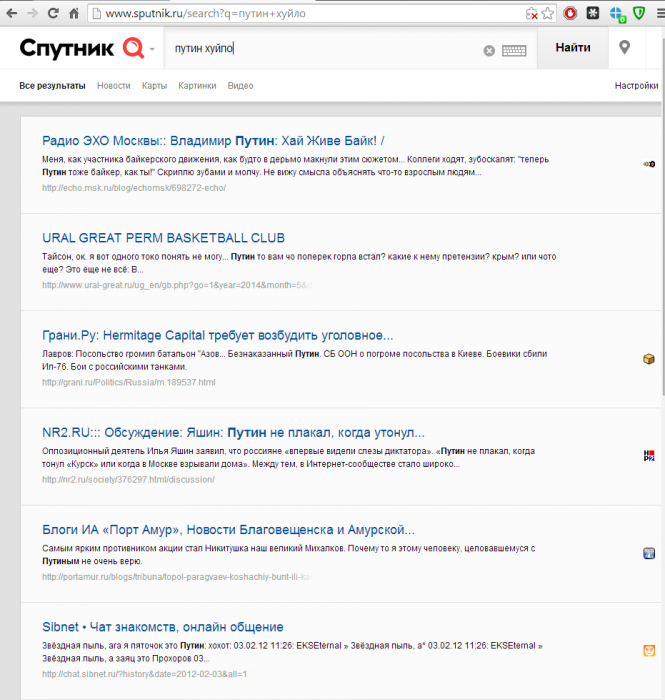Click the echo.msk.ru result URL
This screenshot has width=665, height=700.
[x=134, y=188]
